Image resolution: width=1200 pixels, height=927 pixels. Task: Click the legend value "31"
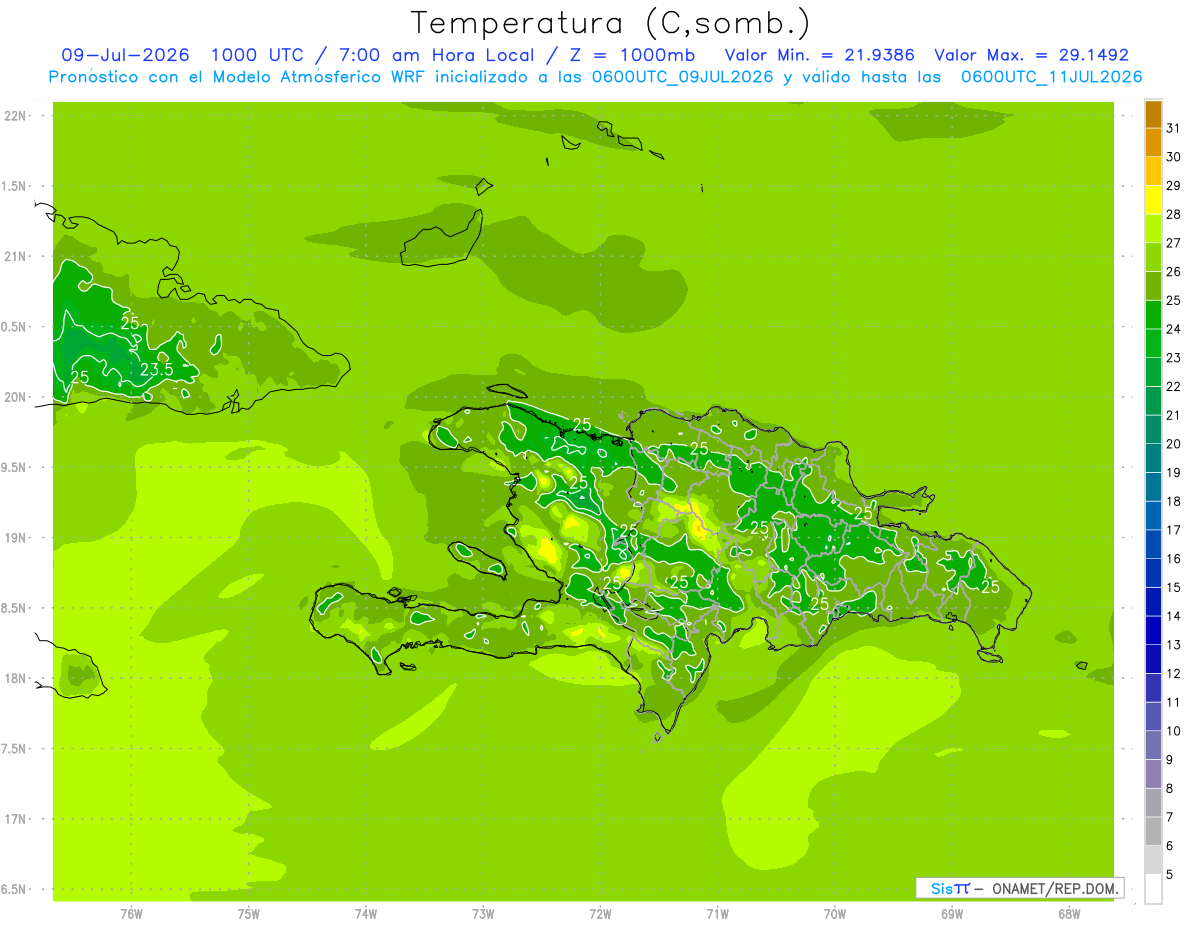coord(1174,128)
